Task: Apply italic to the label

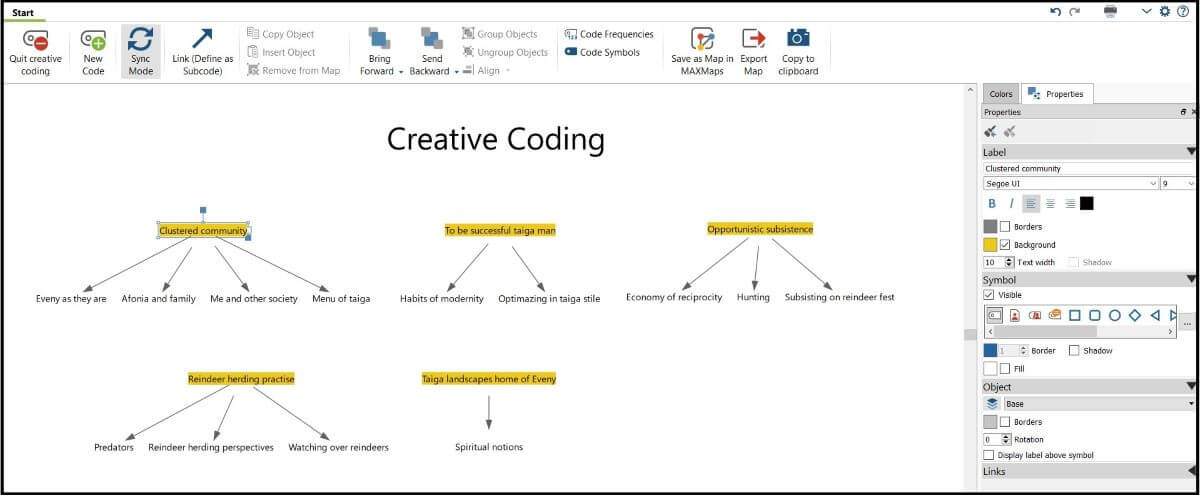Action: pyautogui.click(x=1011, y=203)
